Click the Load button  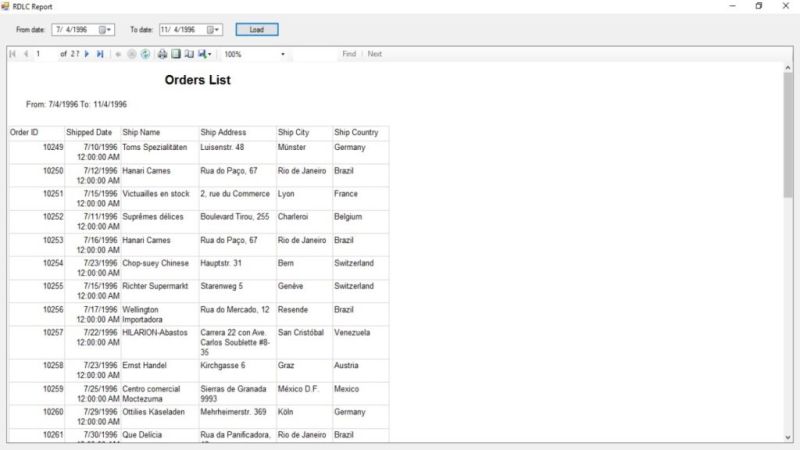pyautogui.click(x=257, y=30)
